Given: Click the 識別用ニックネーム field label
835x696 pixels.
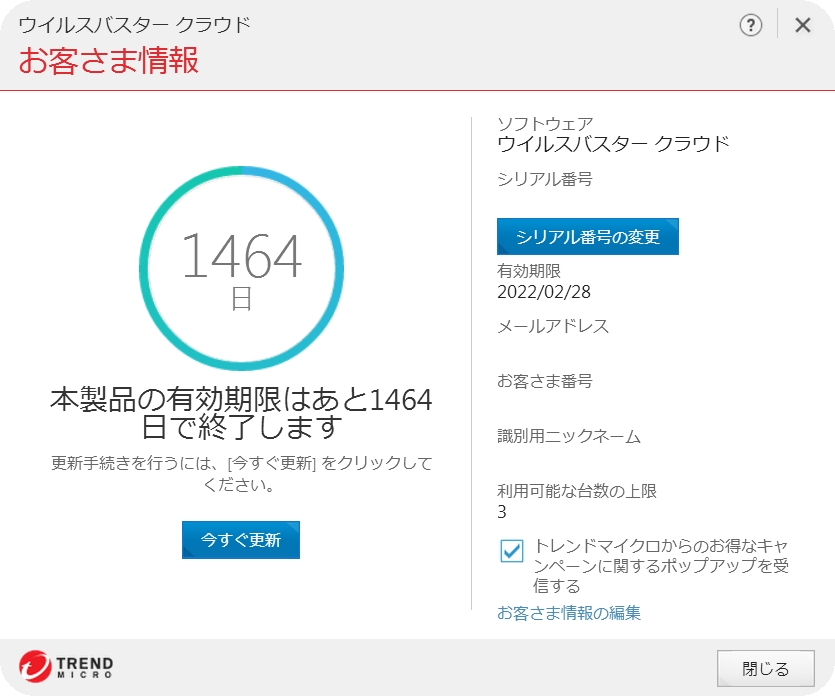Looking at the screenshot, I should point(552,436).
